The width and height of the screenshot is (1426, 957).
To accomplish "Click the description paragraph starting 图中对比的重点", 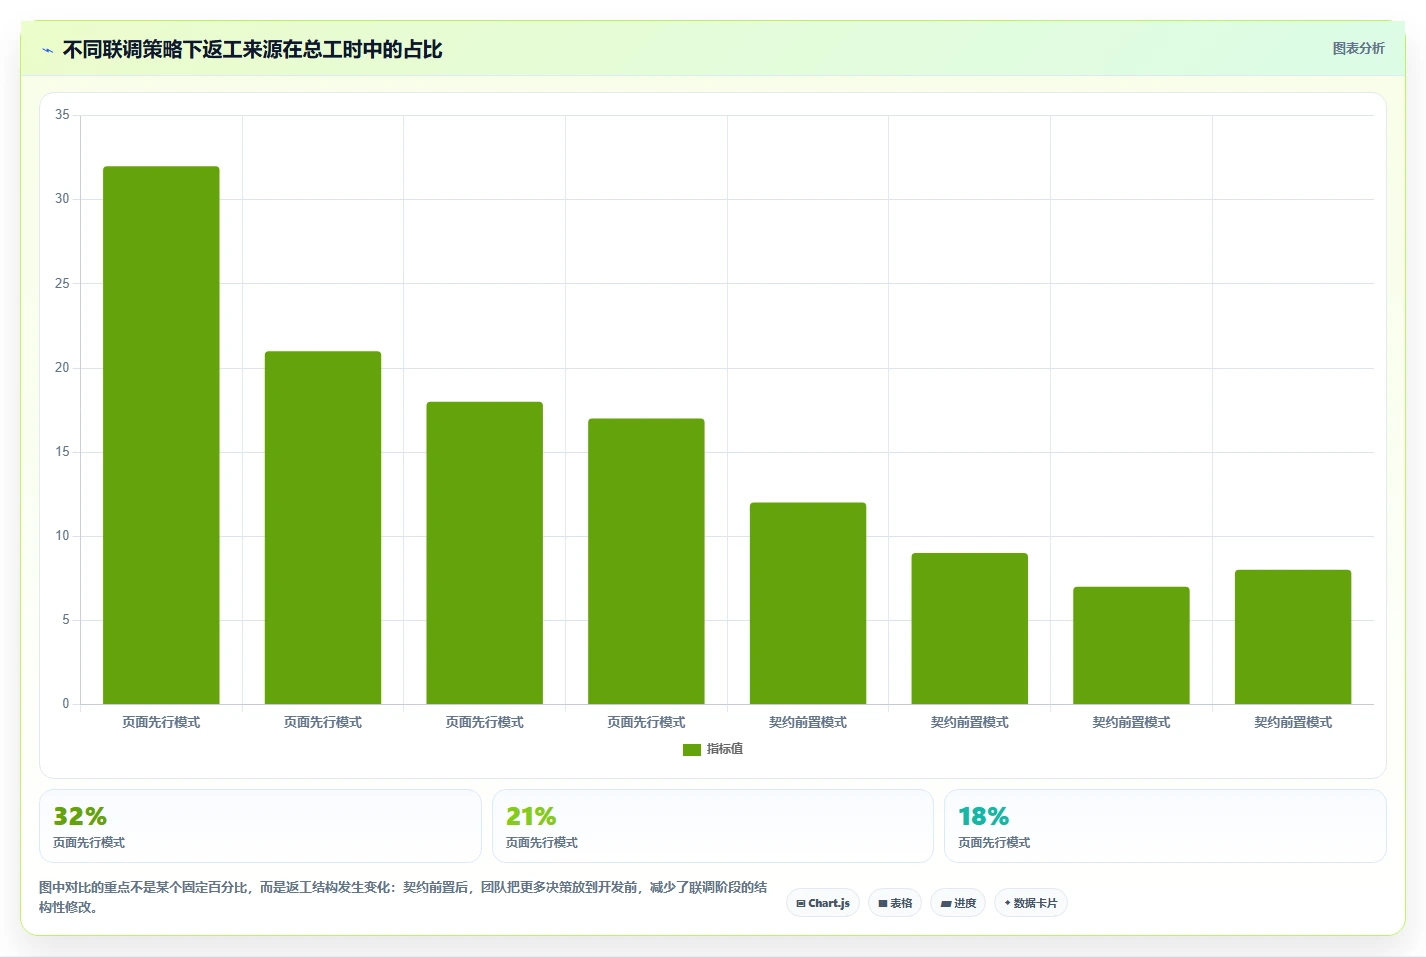I will (x=403, y=897).
